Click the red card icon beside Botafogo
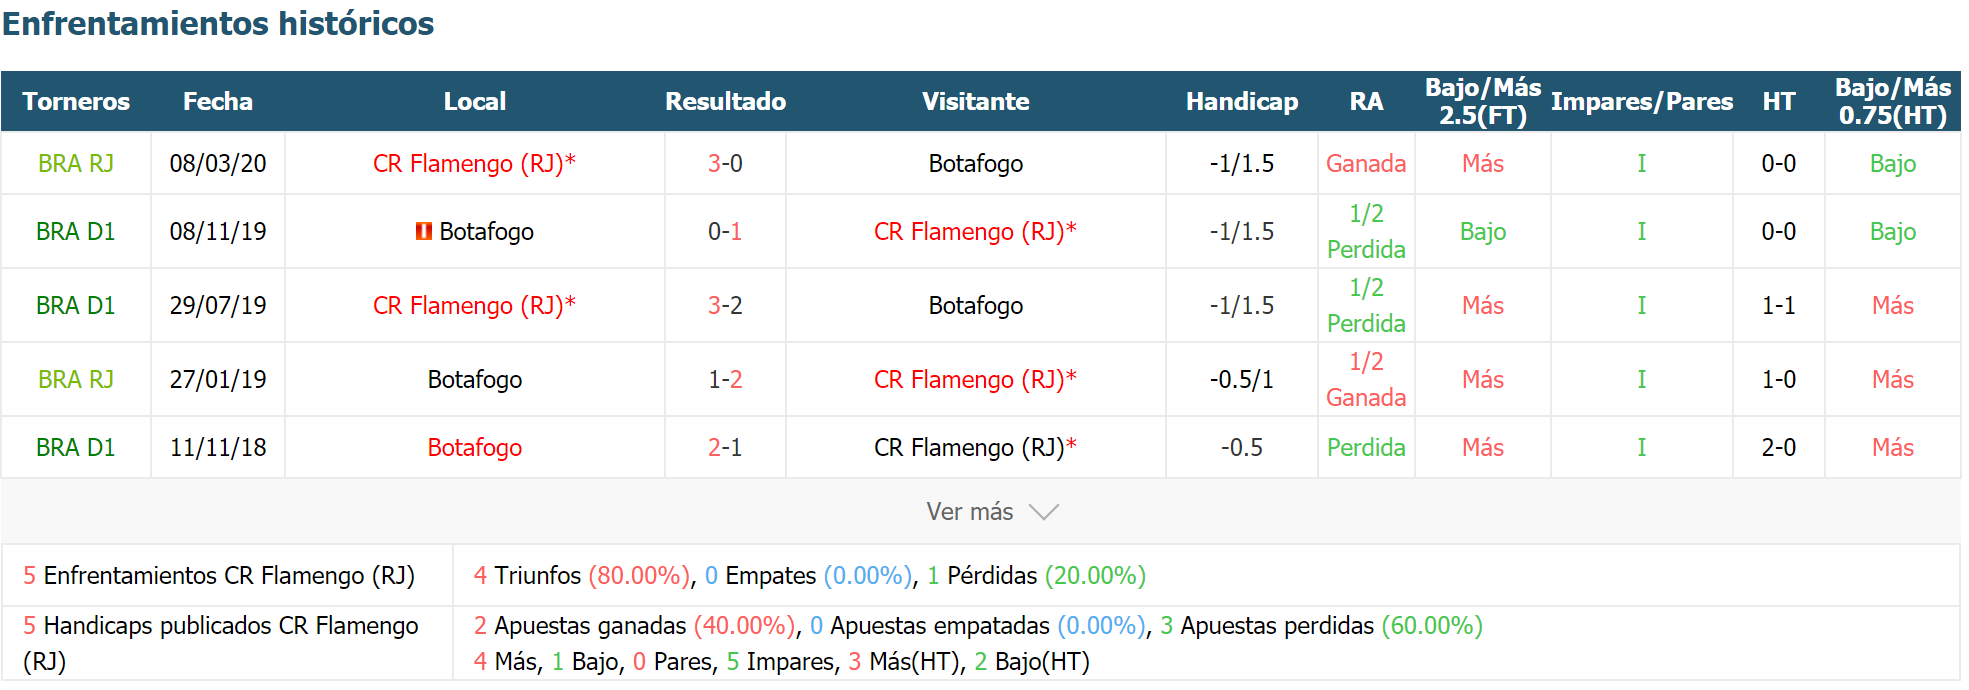Screen dimensions: 1969x690 pos(424,231)
